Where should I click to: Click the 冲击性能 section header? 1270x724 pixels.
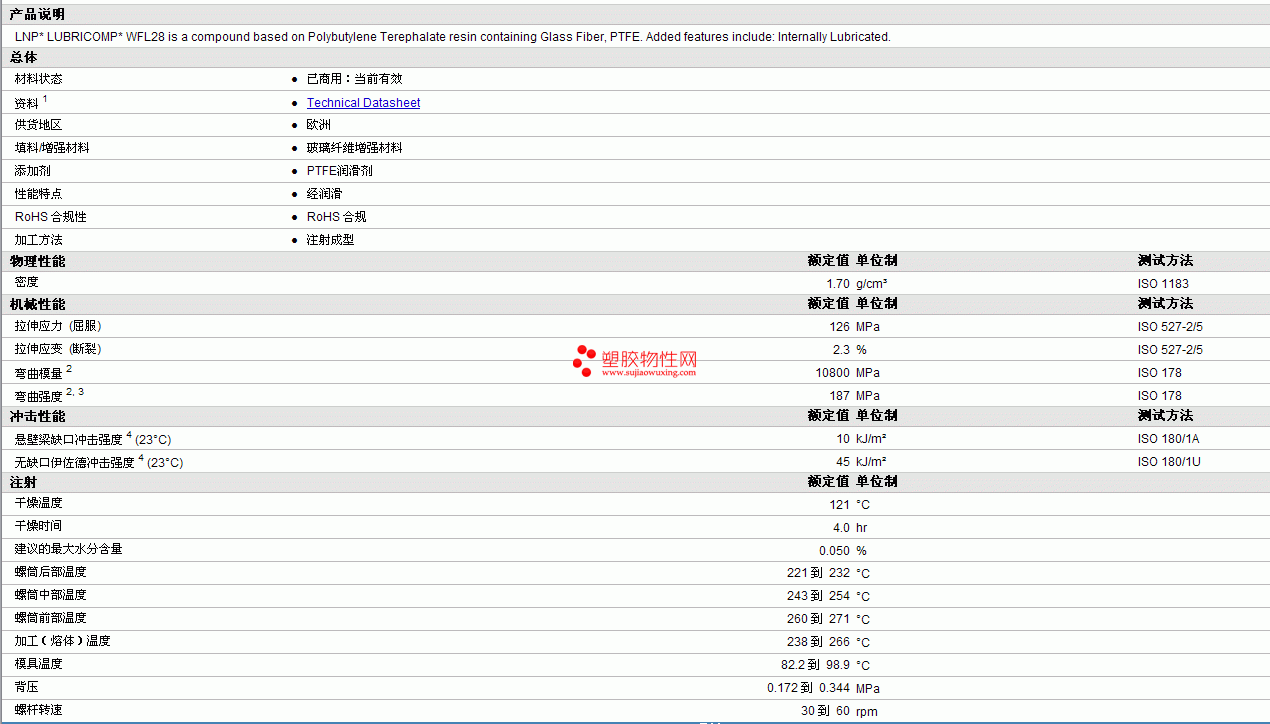37,416
